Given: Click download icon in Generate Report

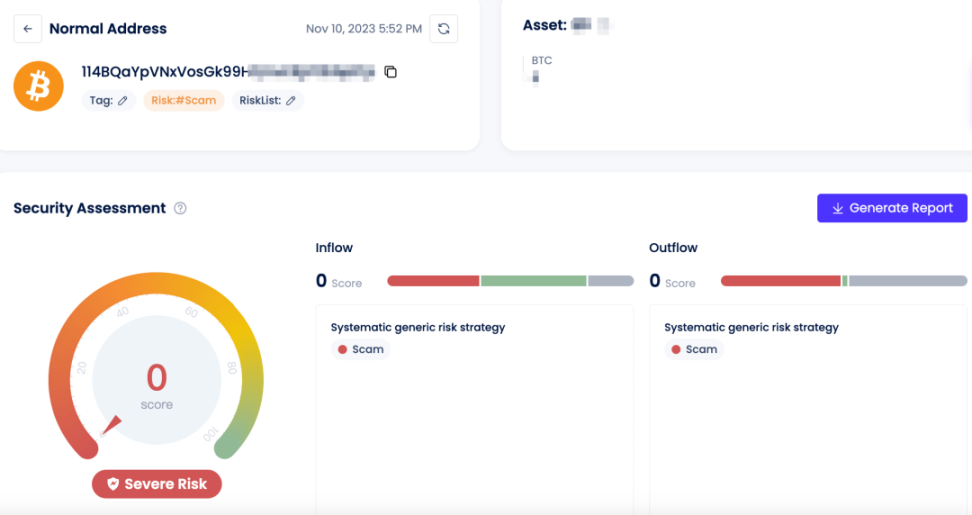Looking at the screenshot, I should point(838,209).
